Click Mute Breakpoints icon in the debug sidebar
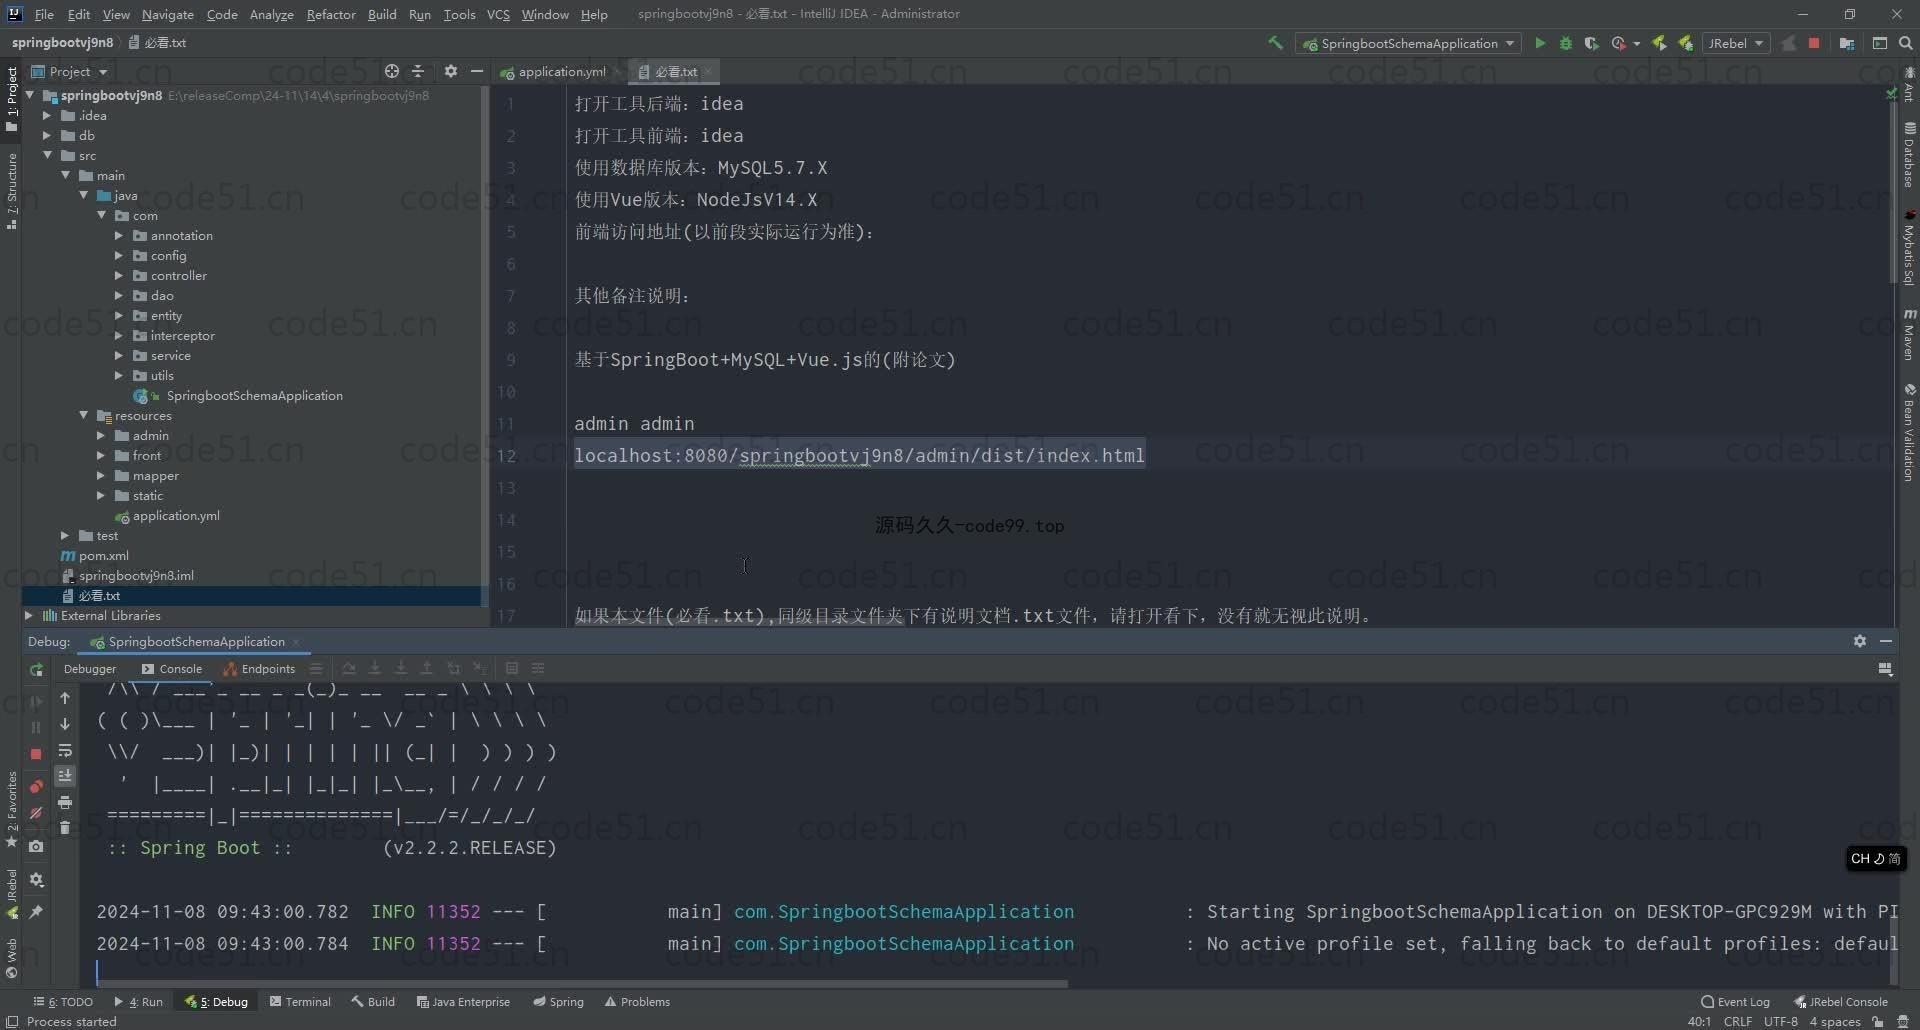Viewport: 1920px width, 1030px height. point(36,813)
